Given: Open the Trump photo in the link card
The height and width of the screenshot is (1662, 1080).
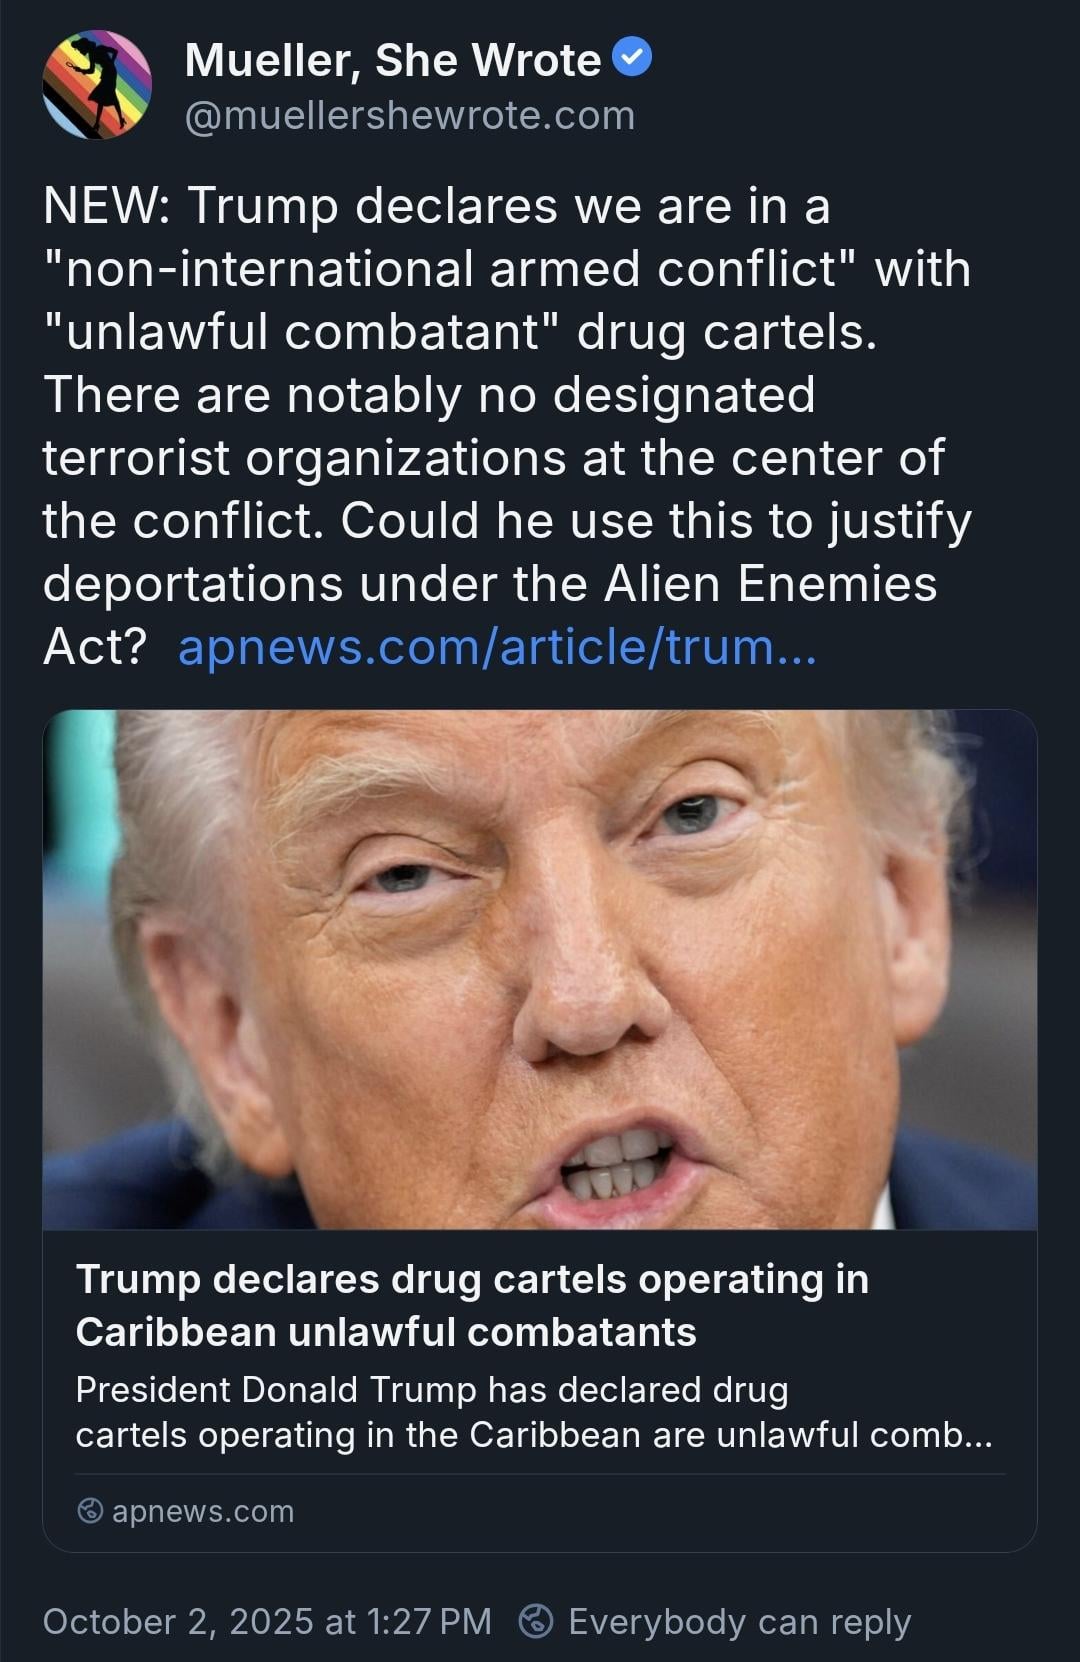Looking at the screenshot, I should click(x=540, y=969).
